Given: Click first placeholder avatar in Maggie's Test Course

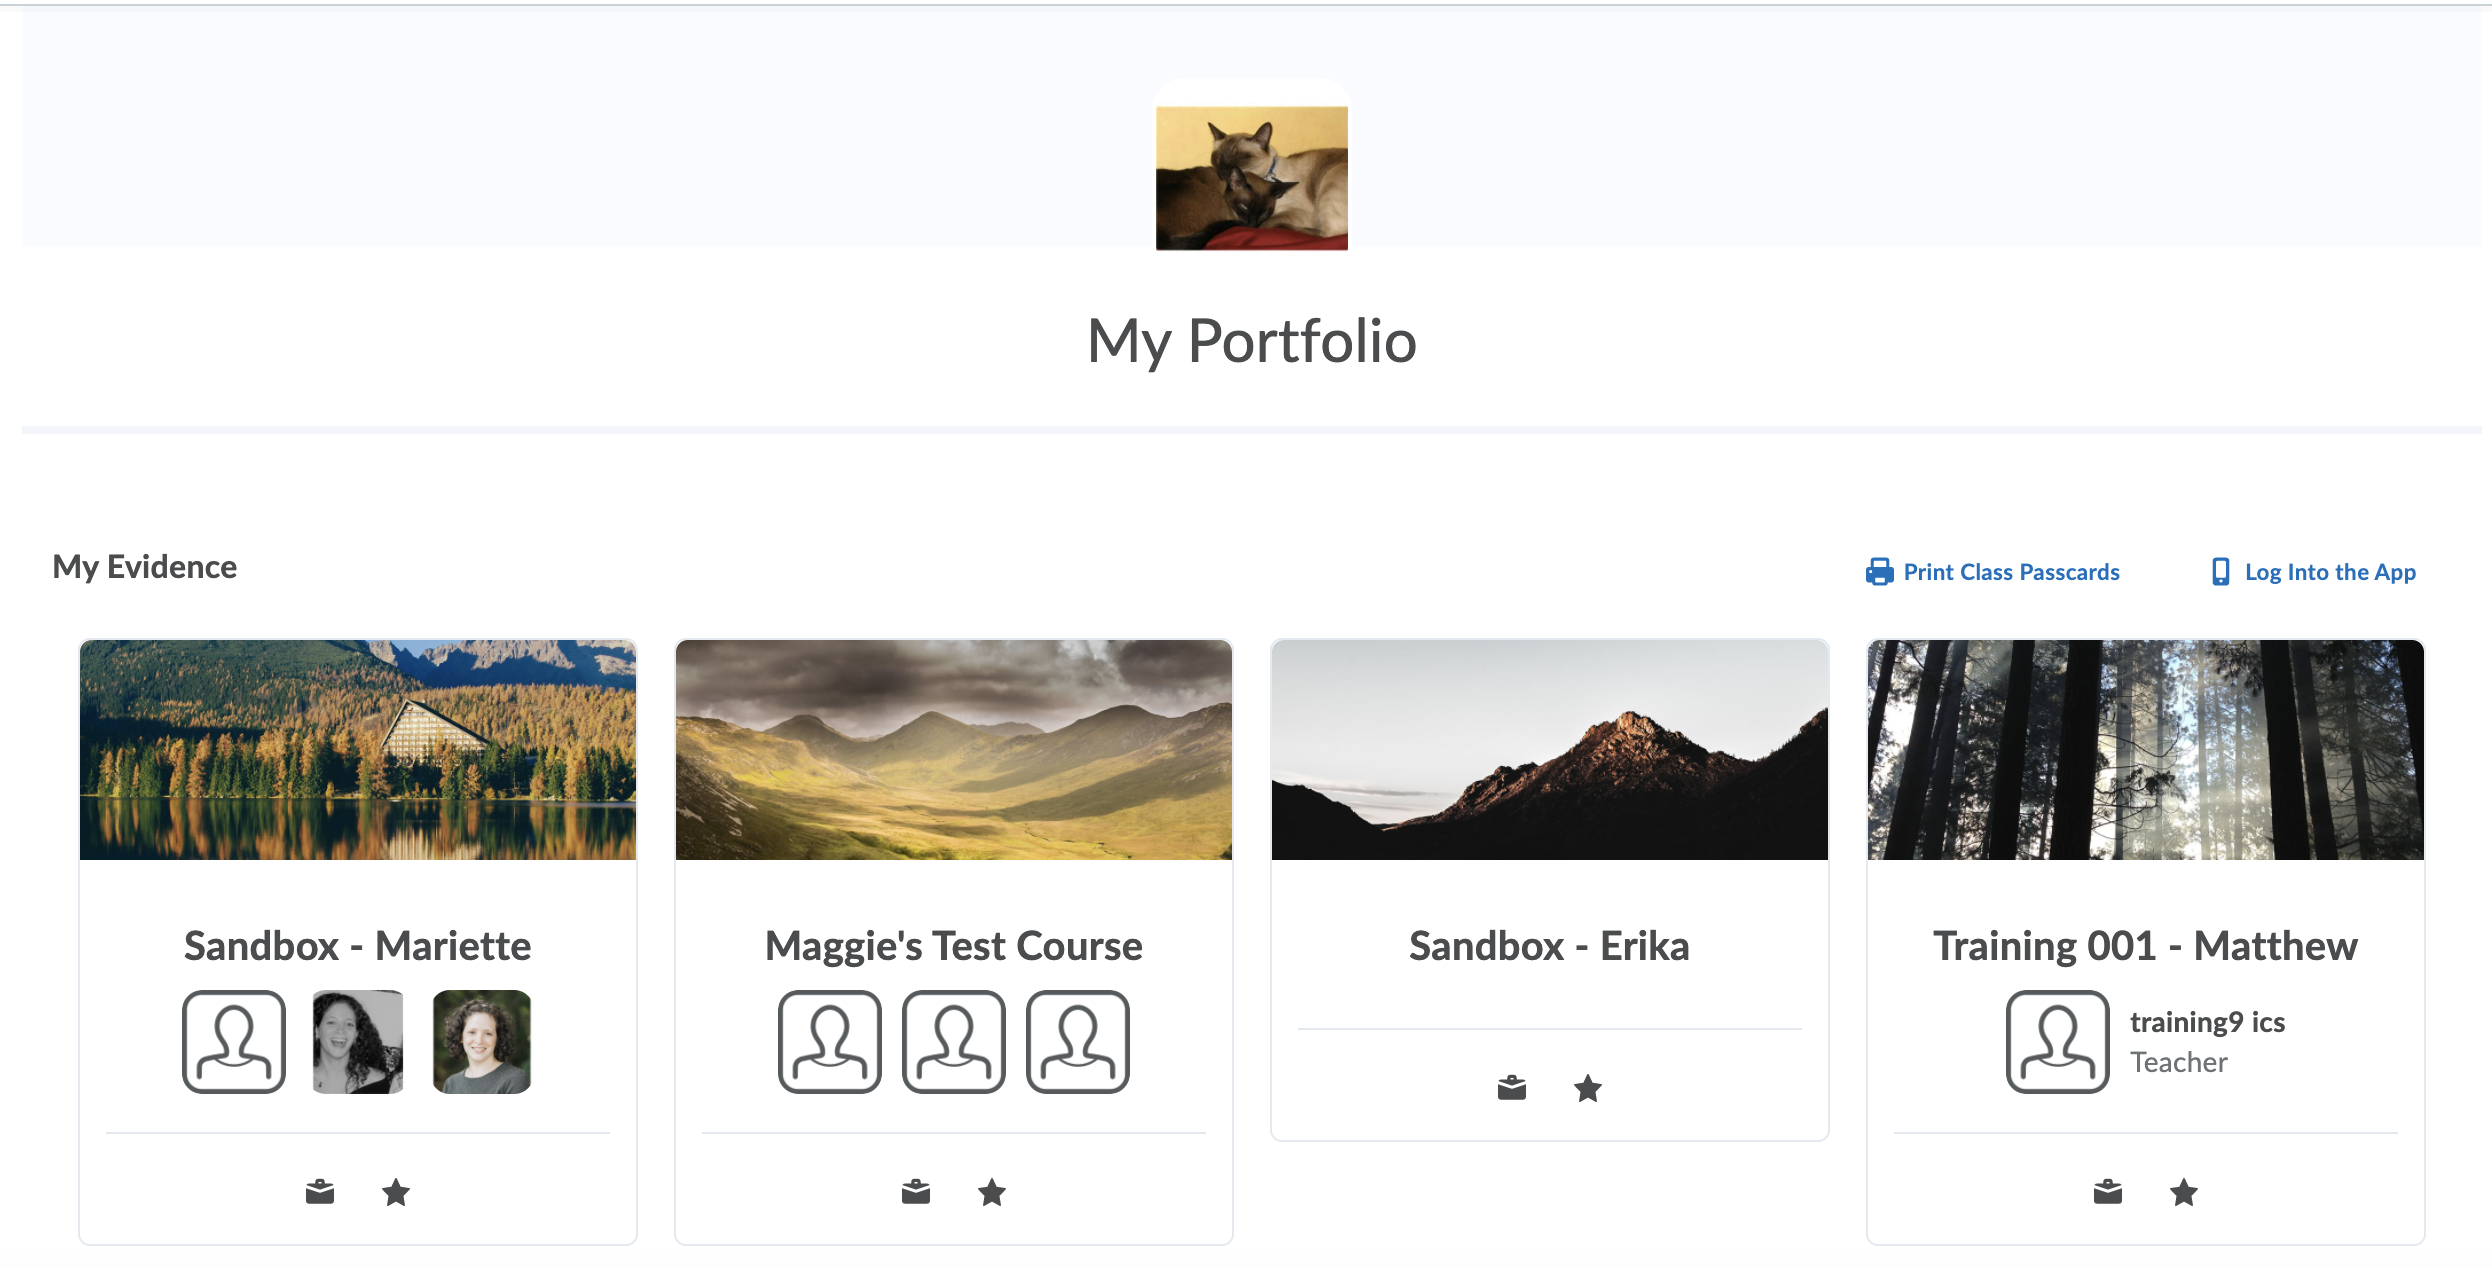Looking at the screenshot, I should 829,1042.
